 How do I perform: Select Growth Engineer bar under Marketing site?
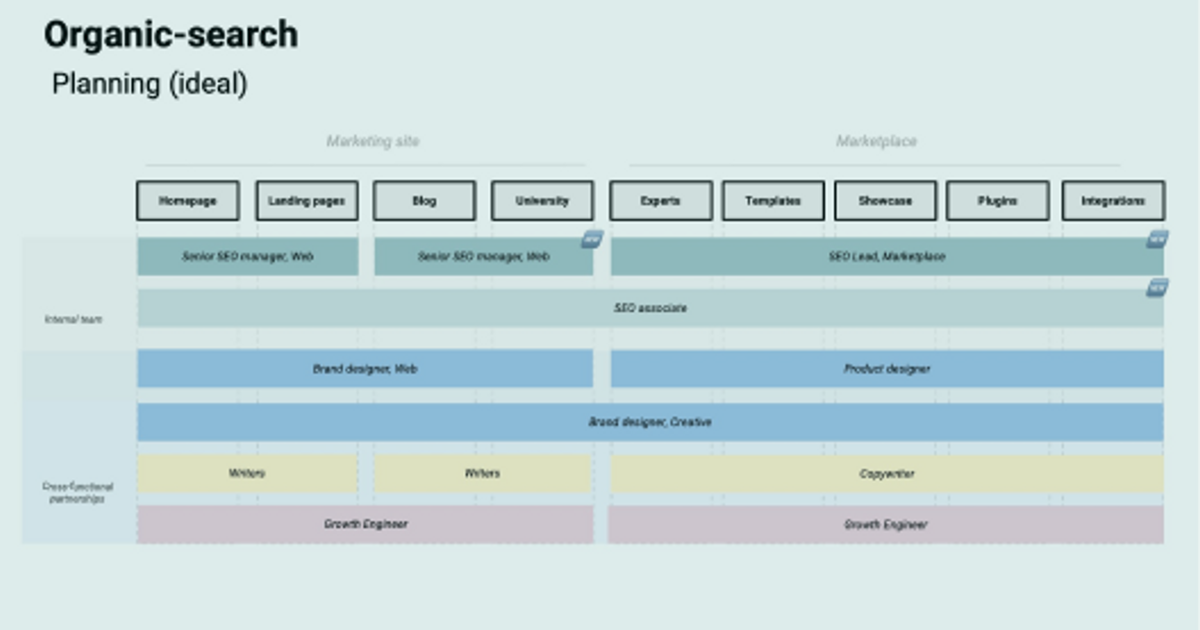click(365, 524)
